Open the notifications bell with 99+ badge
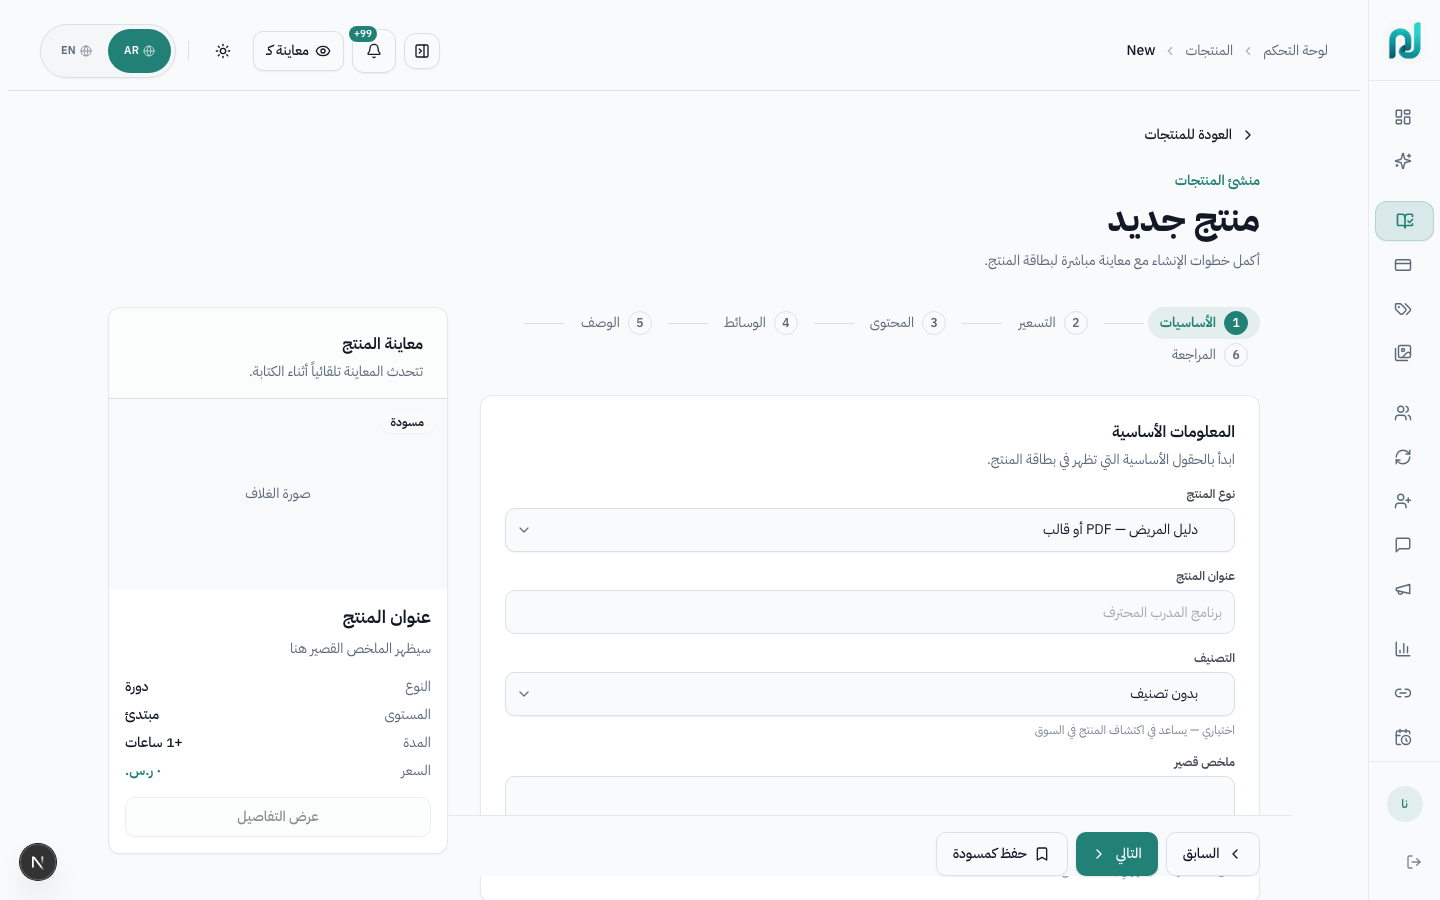The image size is (1440, 900). point(374,51)
